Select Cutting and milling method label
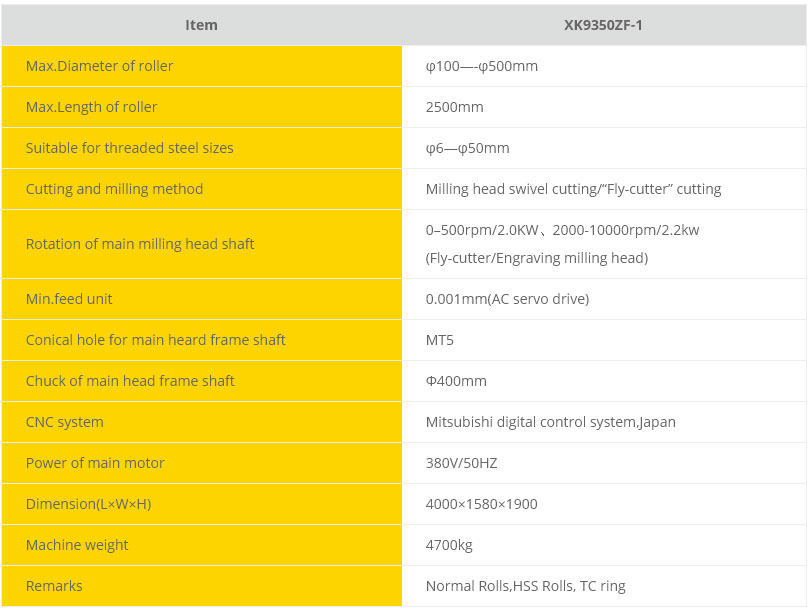The width and height of the screenshot is (811, 609). coord(114,189)
